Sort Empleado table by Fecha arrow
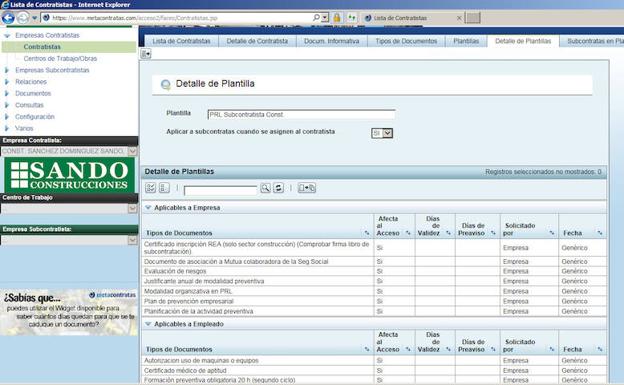 (x=600, y=349)
